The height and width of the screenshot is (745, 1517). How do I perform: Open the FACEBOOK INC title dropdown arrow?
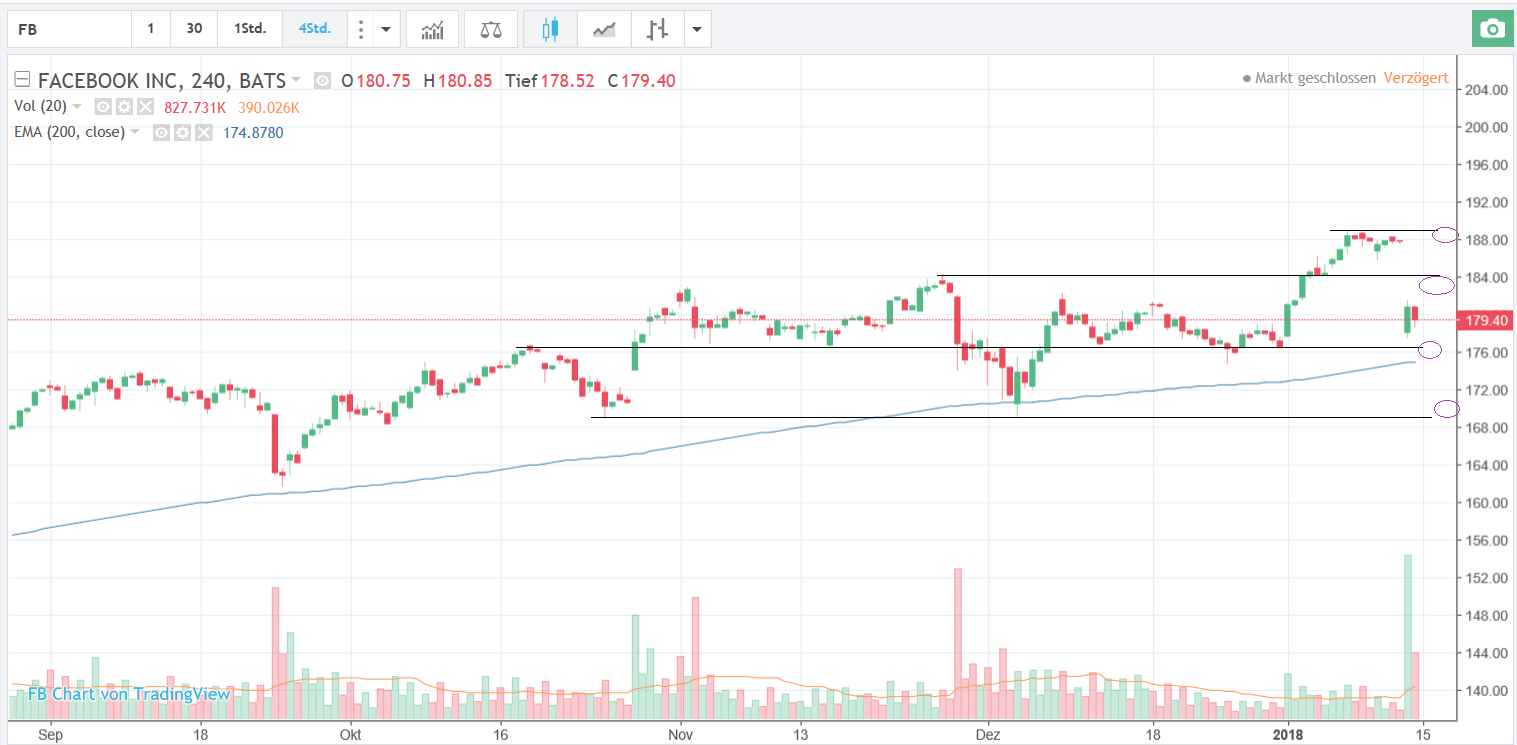coord(296,81)
